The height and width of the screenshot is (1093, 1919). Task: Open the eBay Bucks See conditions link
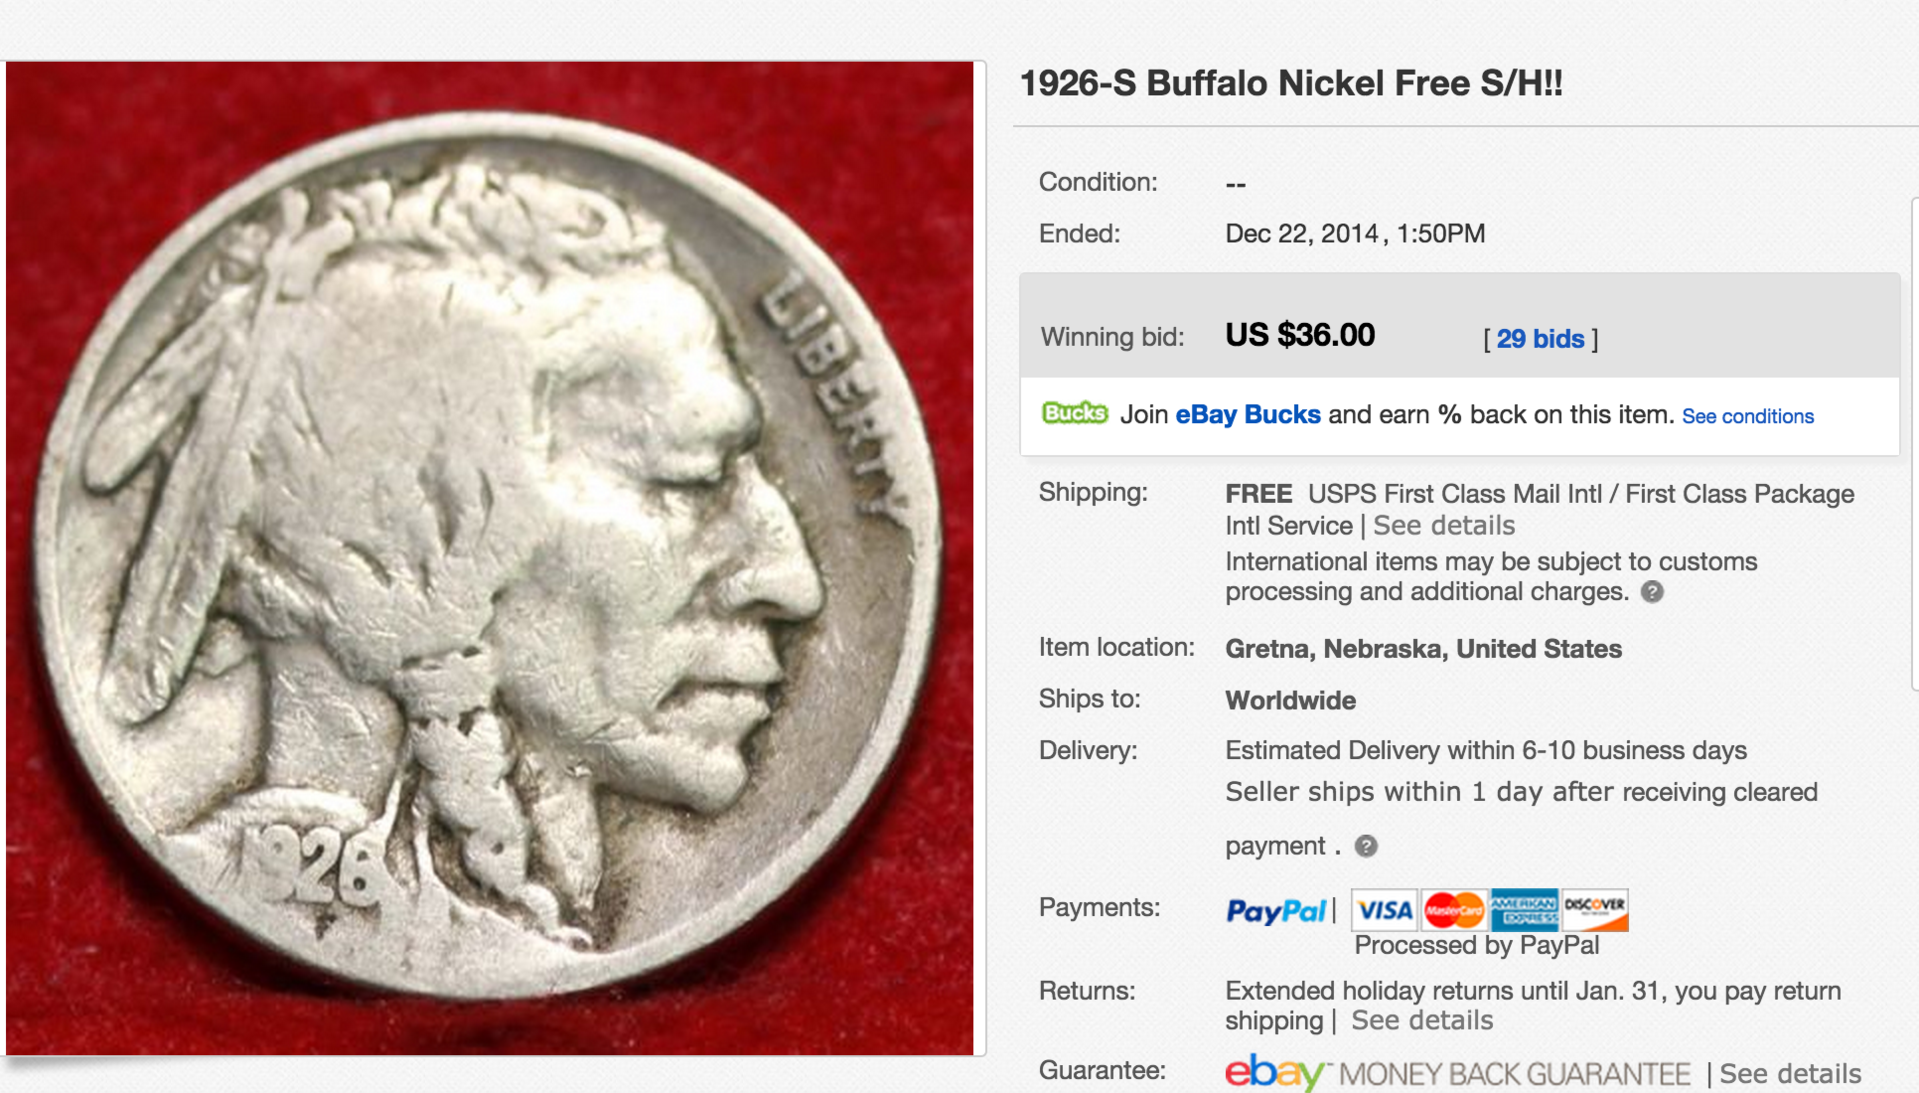pyautogui.click(x=1747, y=416)
